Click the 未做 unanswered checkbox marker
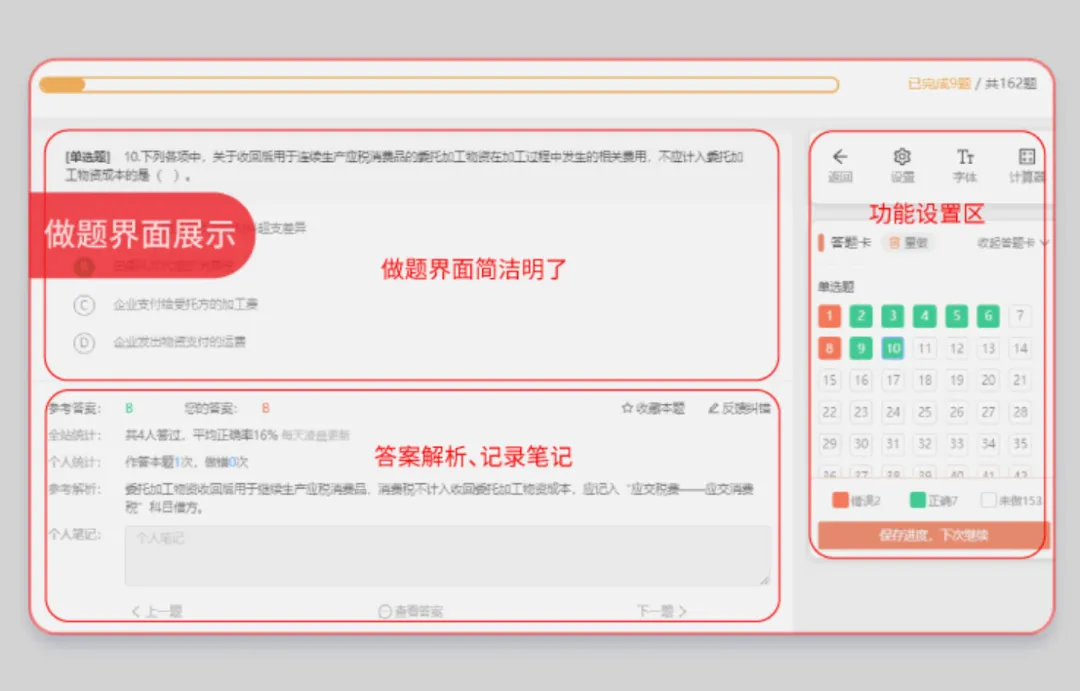This screenshot has width=1080, height=691. pyautogui.click(x=988, y=499)
